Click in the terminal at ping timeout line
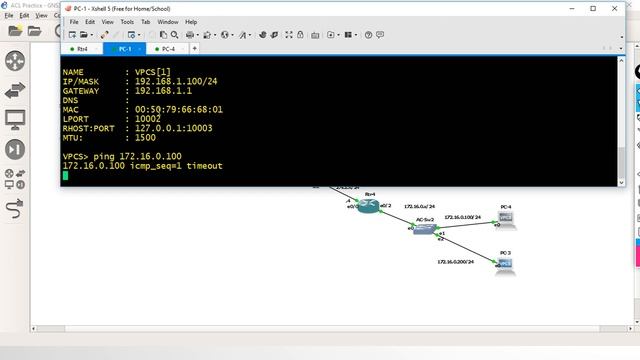 [142, 166]
